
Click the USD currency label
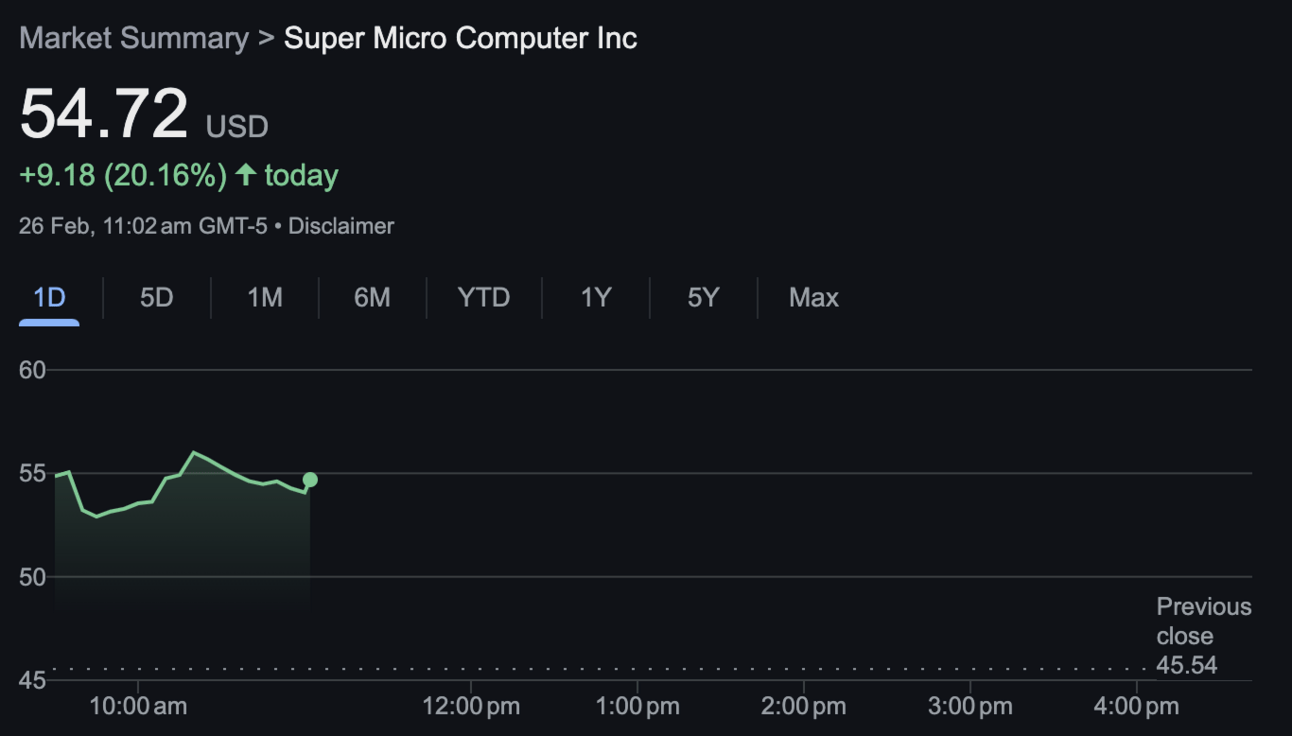[237, 127]
